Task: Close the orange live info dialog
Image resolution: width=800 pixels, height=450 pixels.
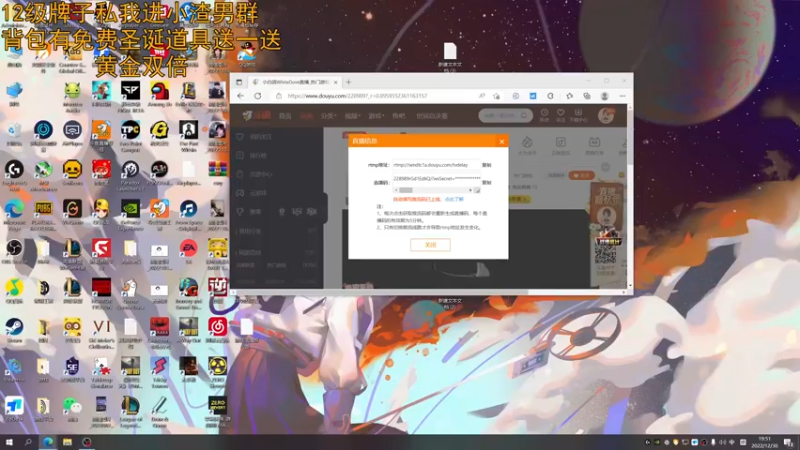Action: [502, 141]
